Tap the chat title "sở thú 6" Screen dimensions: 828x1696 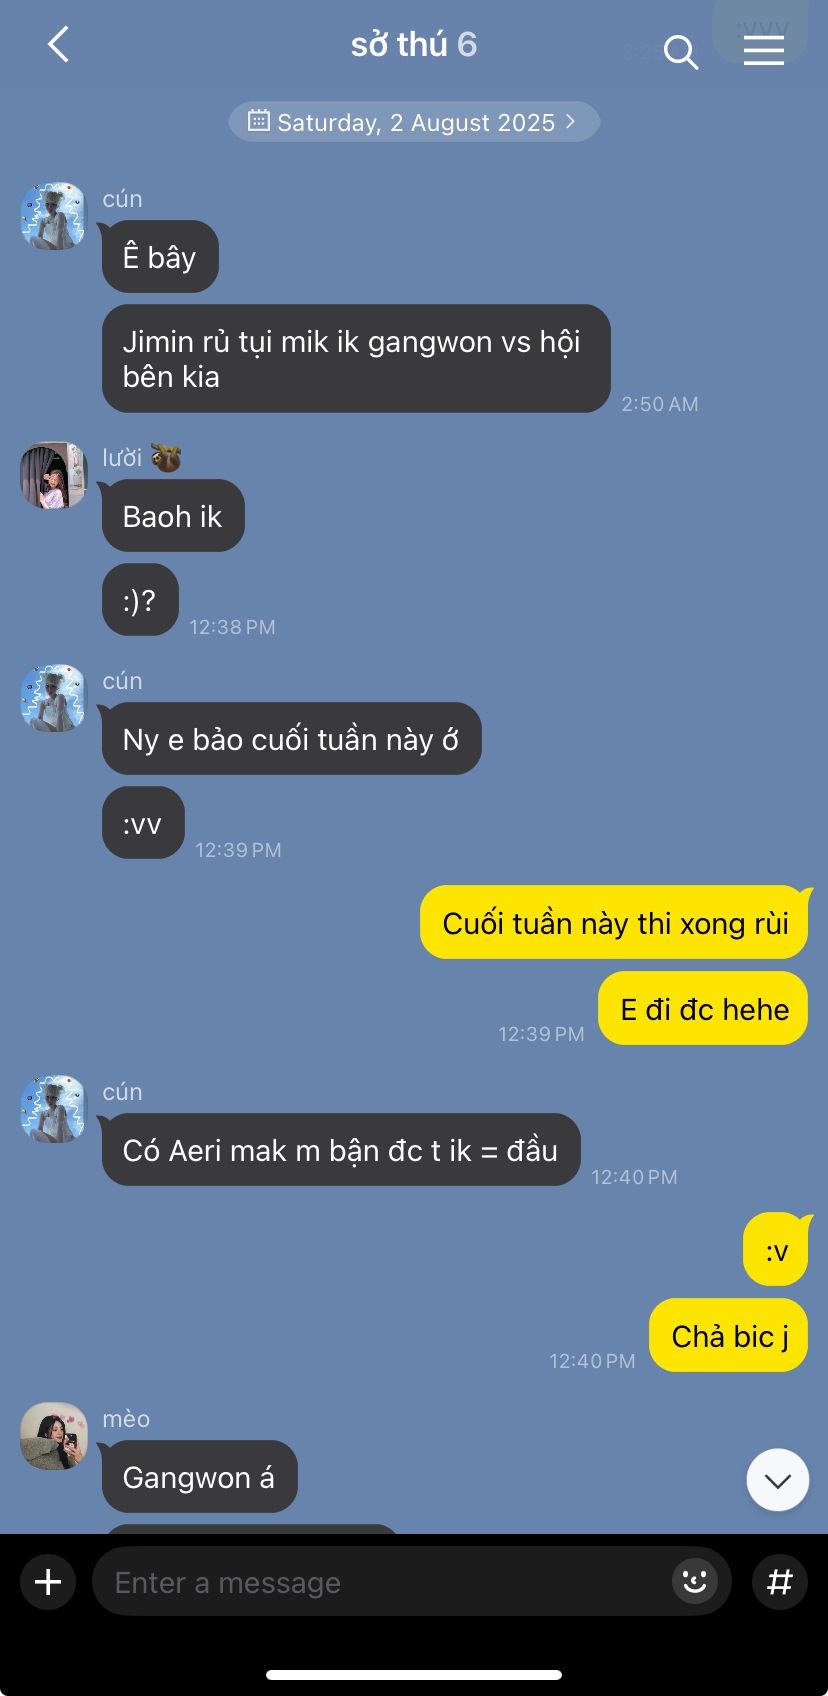tap(414, 45)
